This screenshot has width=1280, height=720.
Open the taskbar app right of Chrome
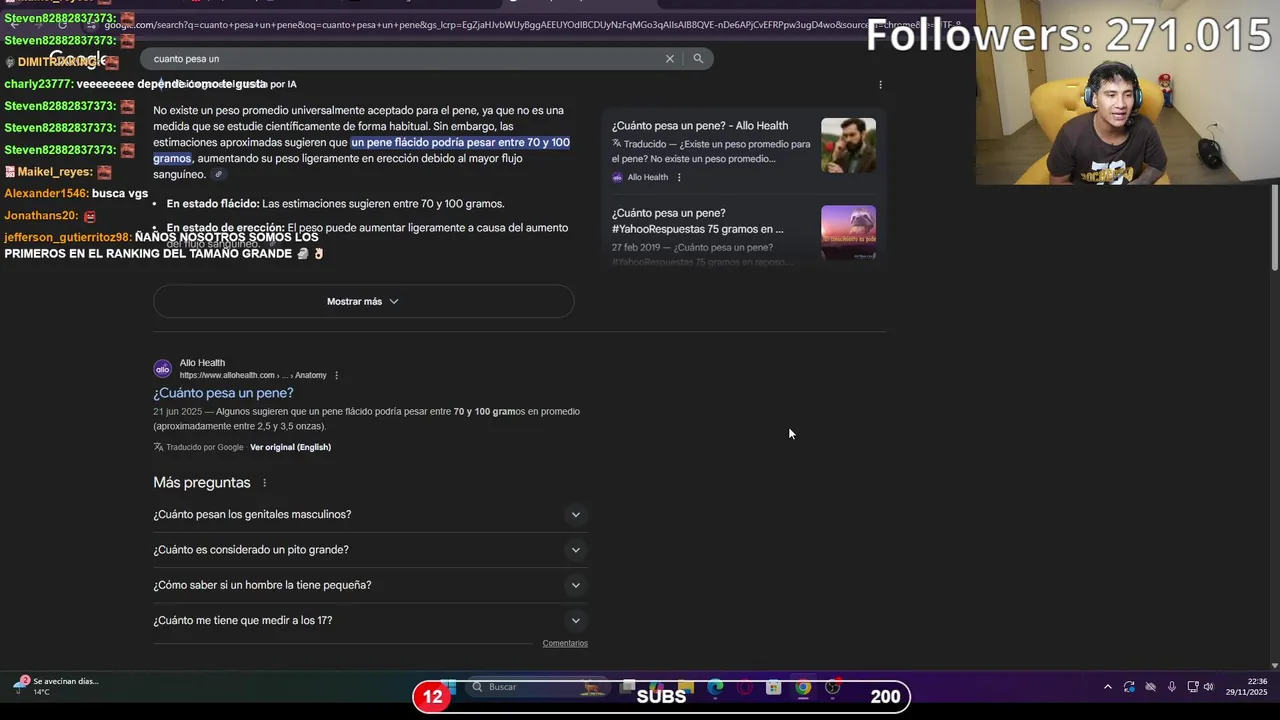click(x=832, y=687)
